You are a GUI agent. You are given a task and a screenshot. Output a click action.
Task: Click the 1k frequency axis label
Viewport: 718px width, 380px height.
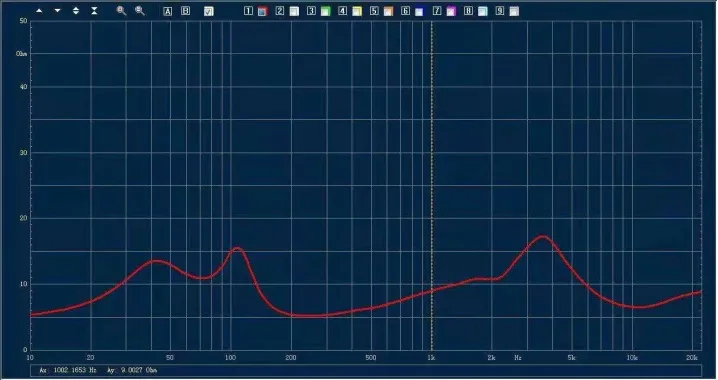click(x=431, y=358)
